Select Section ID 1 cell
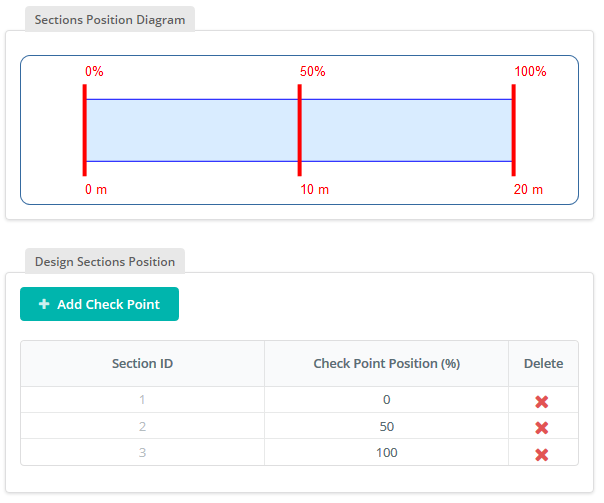This screenshot has width=604, height=503. click(142, 399)
